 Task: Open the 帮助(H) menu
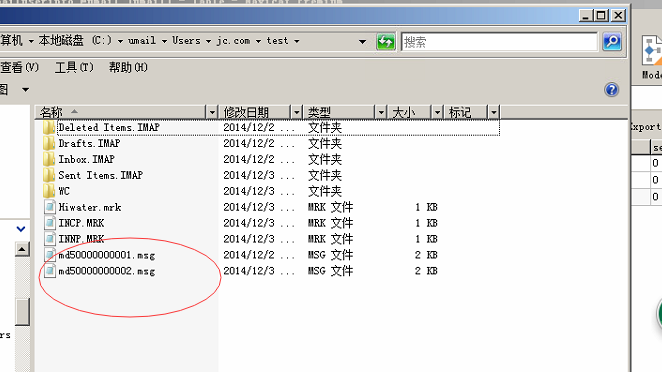tap(128, 67)
